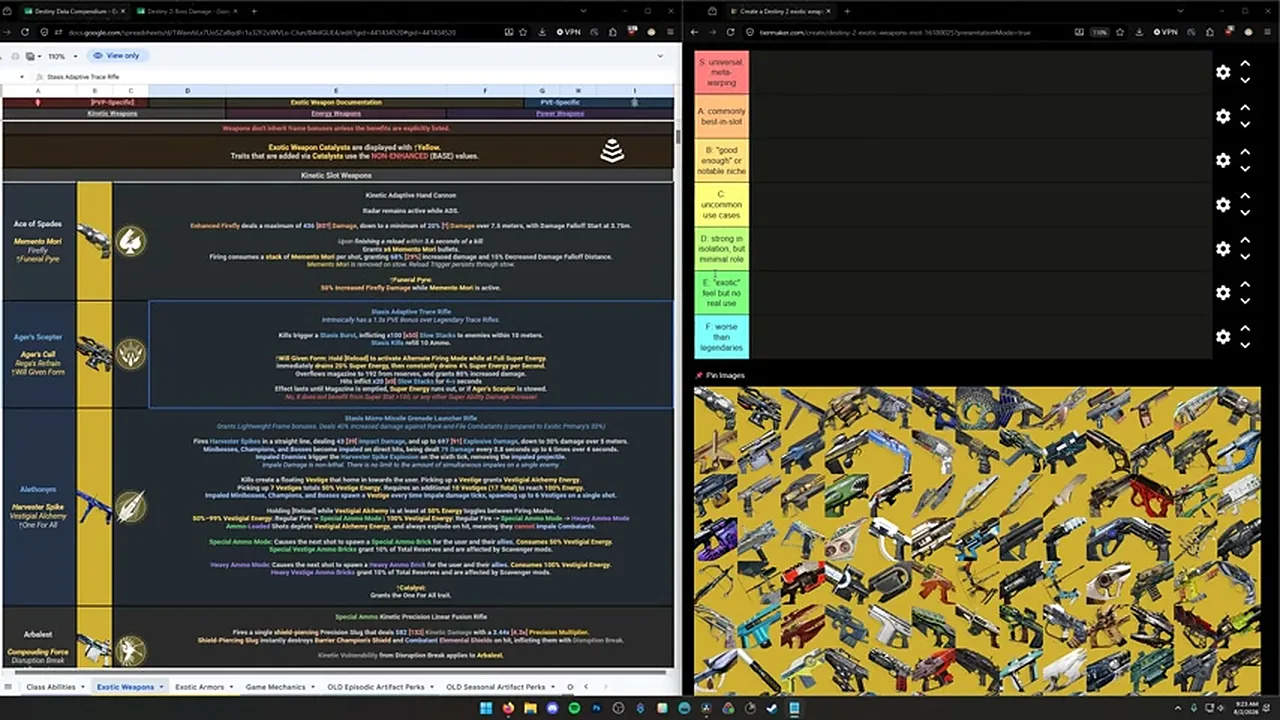The image size is (1280, 720).
Task: Open settings gear for the D tier row
Action: coord(1223,248)
